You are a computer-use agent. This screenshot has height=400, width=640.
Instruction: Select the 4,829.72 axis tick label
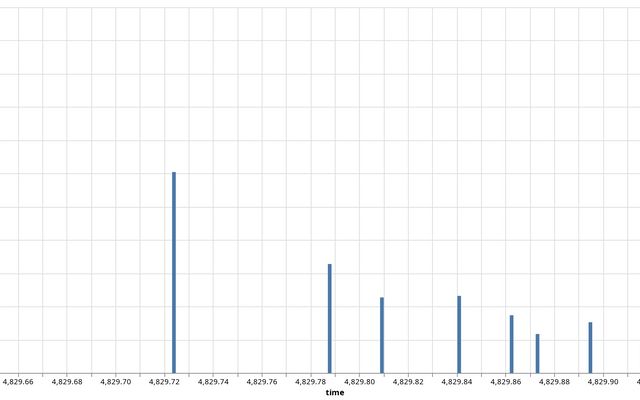coord(165,381)
